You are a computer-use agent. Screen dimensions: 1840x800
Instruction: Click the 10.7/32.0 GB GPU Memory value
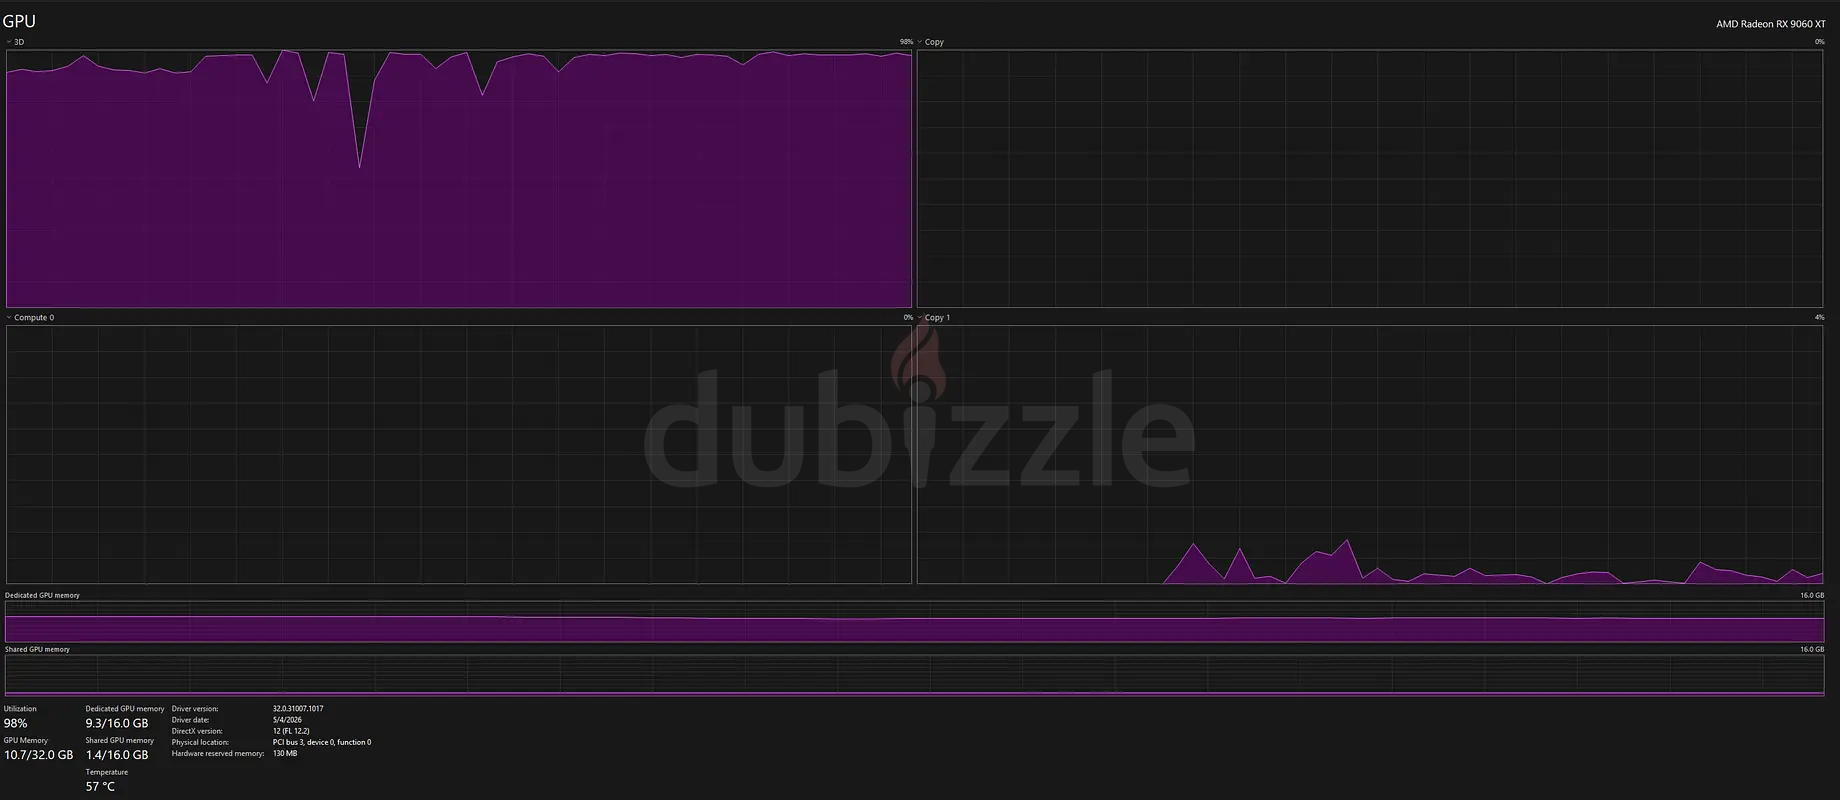39,755
